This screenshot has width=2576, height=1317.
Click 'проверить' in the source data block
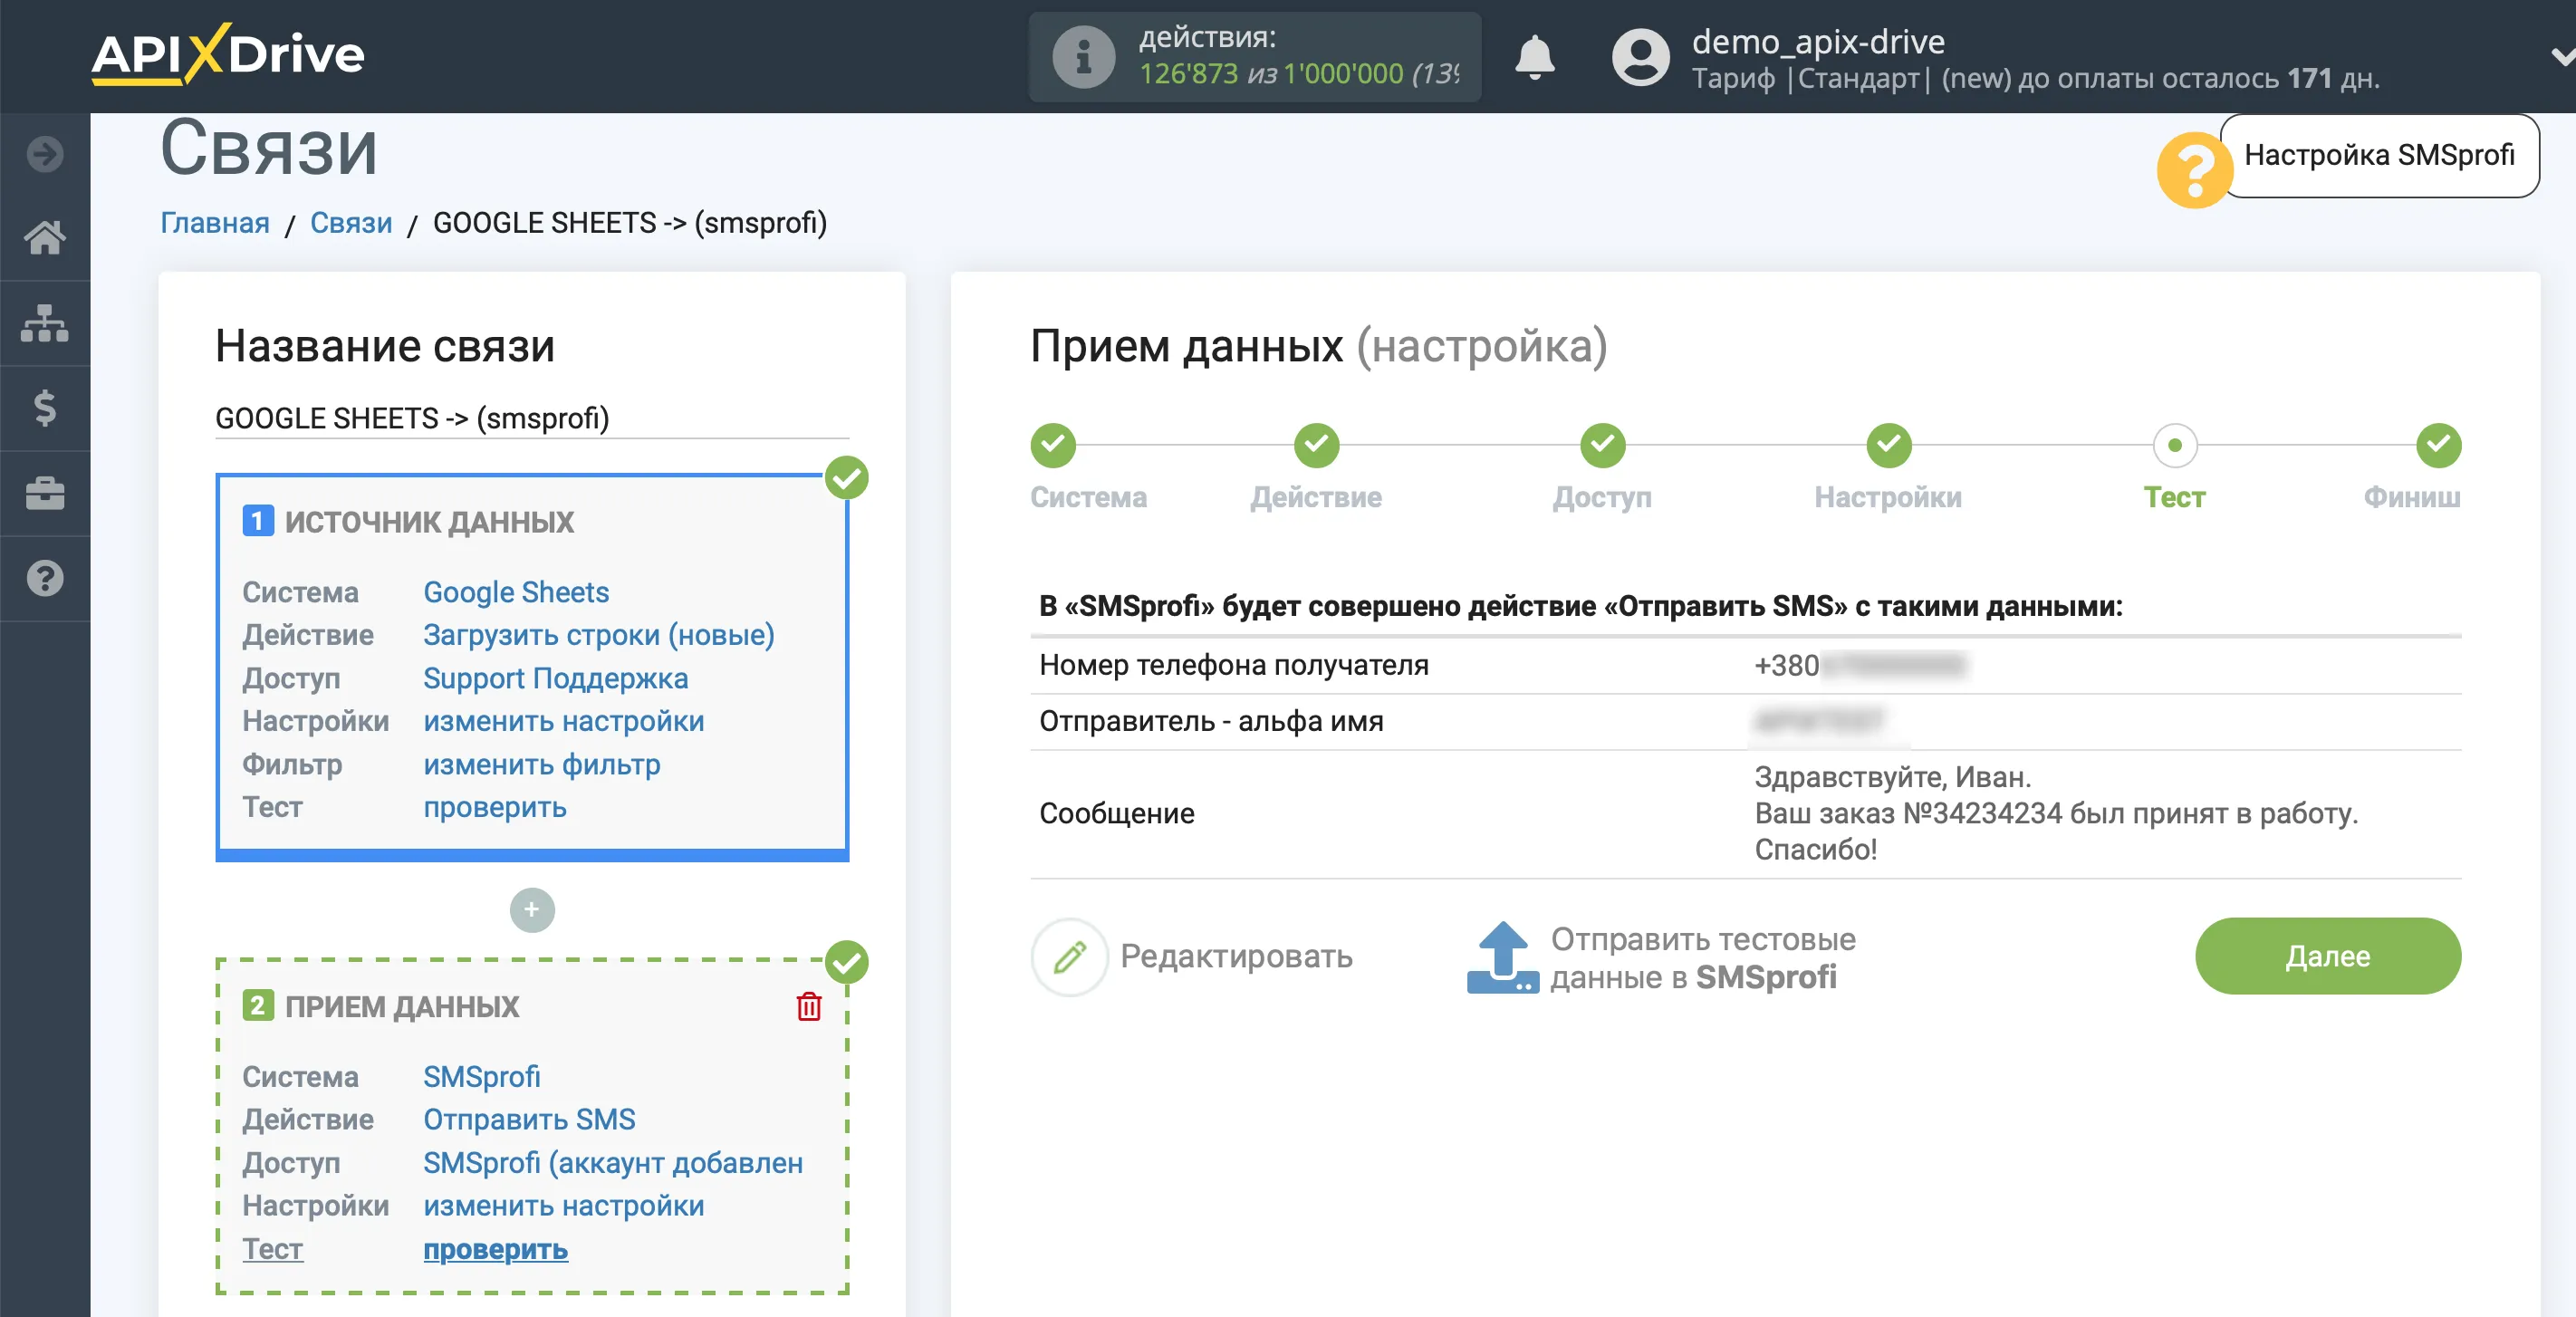(494, 807)
